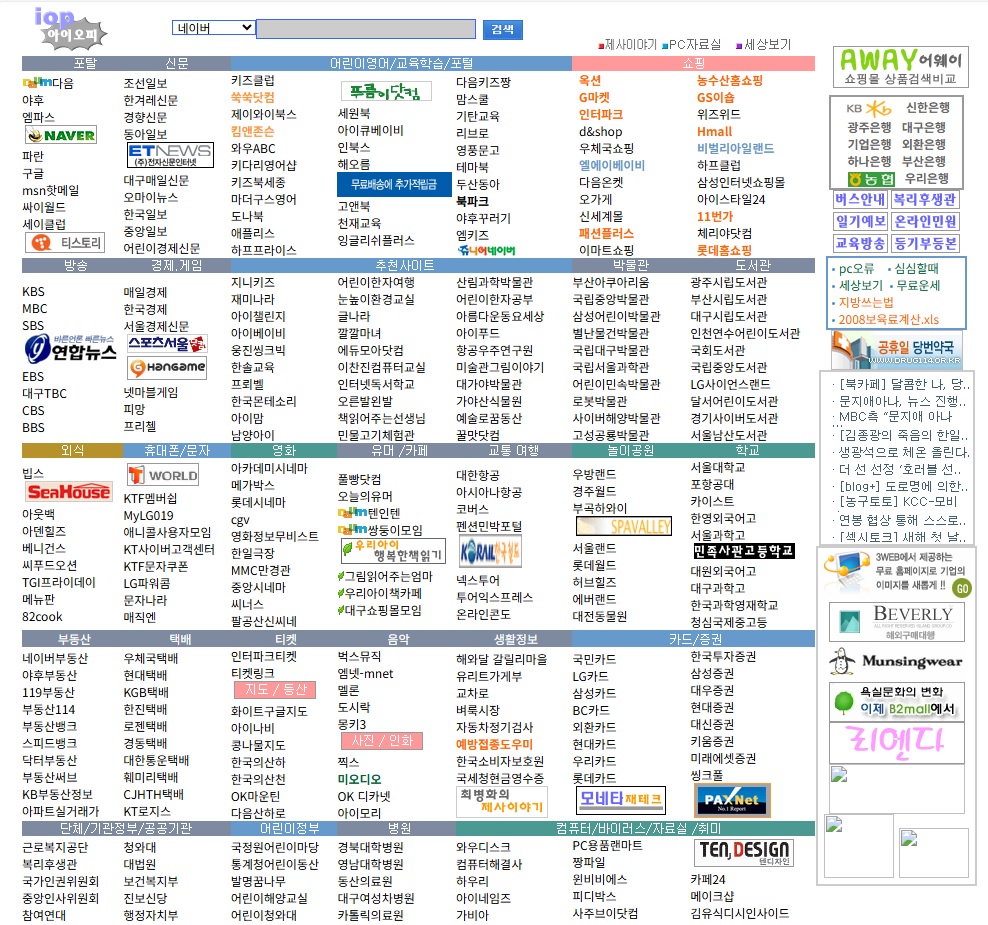This screenshot has width=988, height=925.
Task: Click the 지도 / 등산 pink label
Action: [x=275, y=690]
